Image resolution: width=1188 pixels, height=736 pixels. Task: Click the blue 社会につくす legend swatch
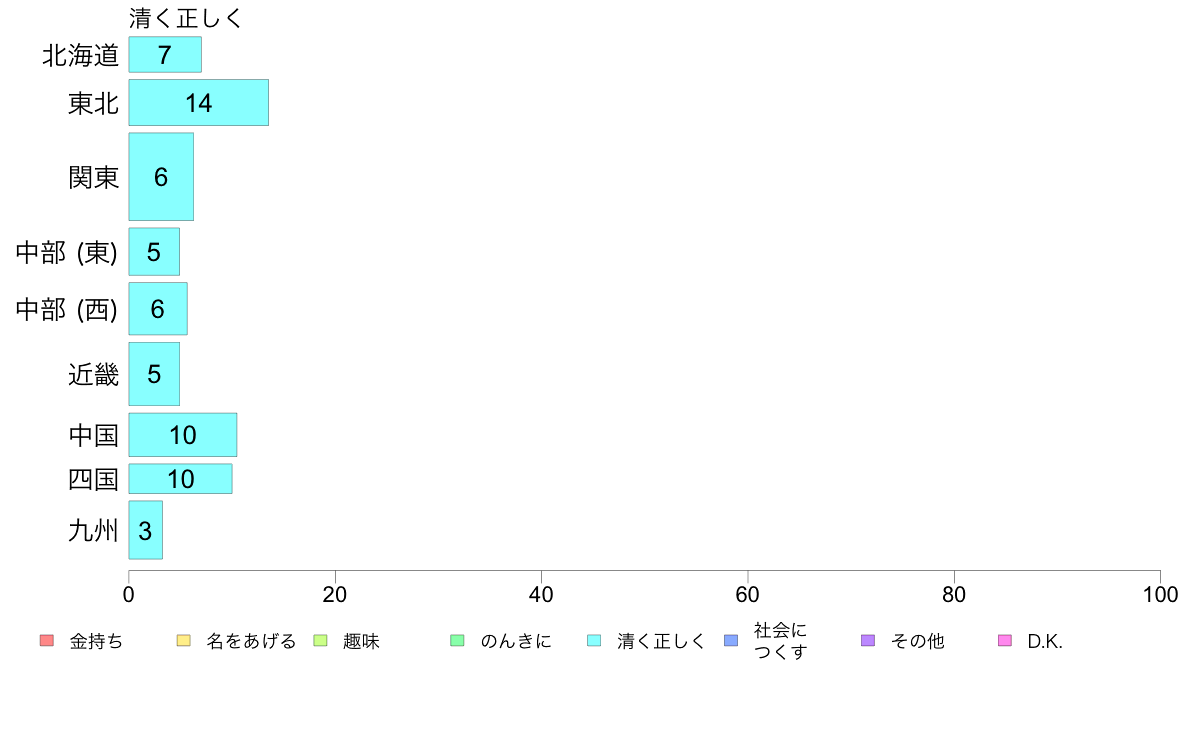731,640
